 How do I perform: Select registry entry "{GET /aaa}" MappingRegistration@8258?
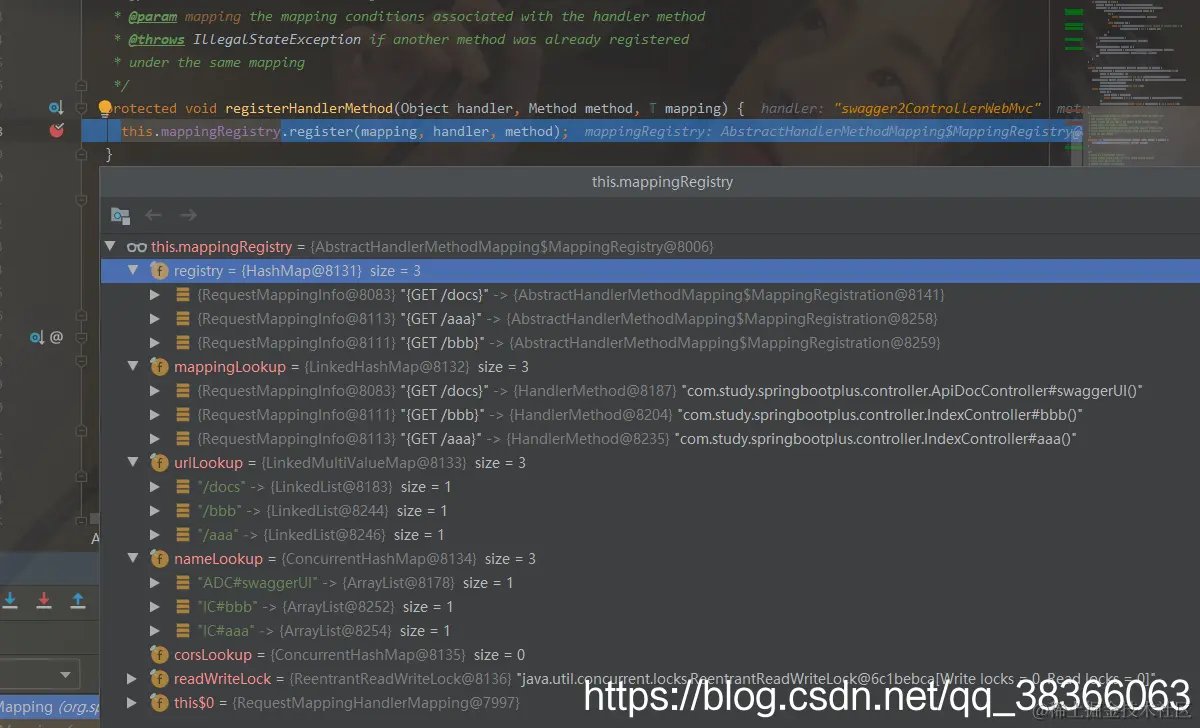650,319
